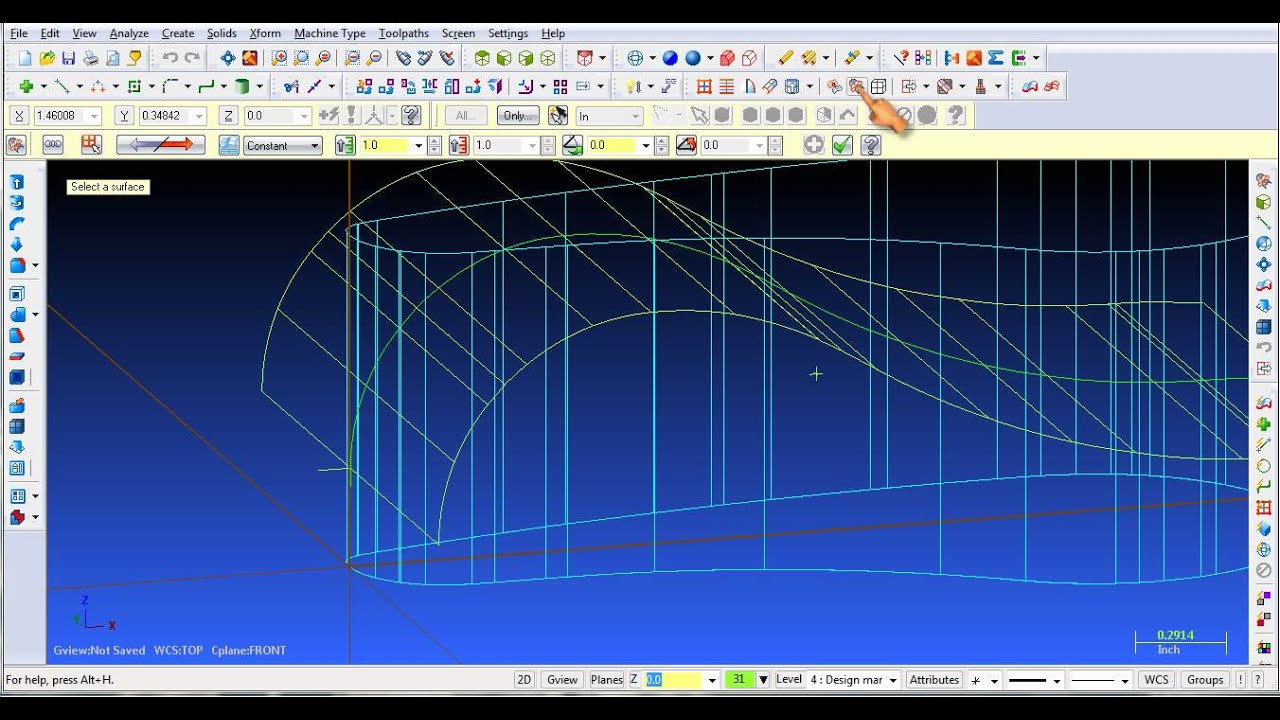Click the green color swatch showing 31
The width and height of the screenshot is (1280, 720).
tap(739, 679)
